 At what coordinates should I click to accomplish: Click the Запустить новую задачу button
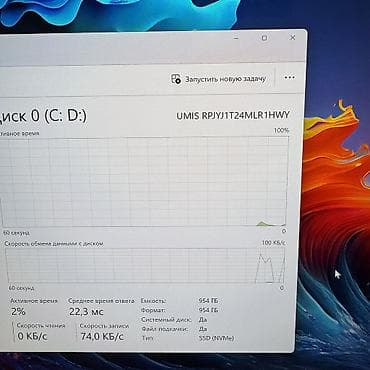pyautogui.click(x=219, y=79)
